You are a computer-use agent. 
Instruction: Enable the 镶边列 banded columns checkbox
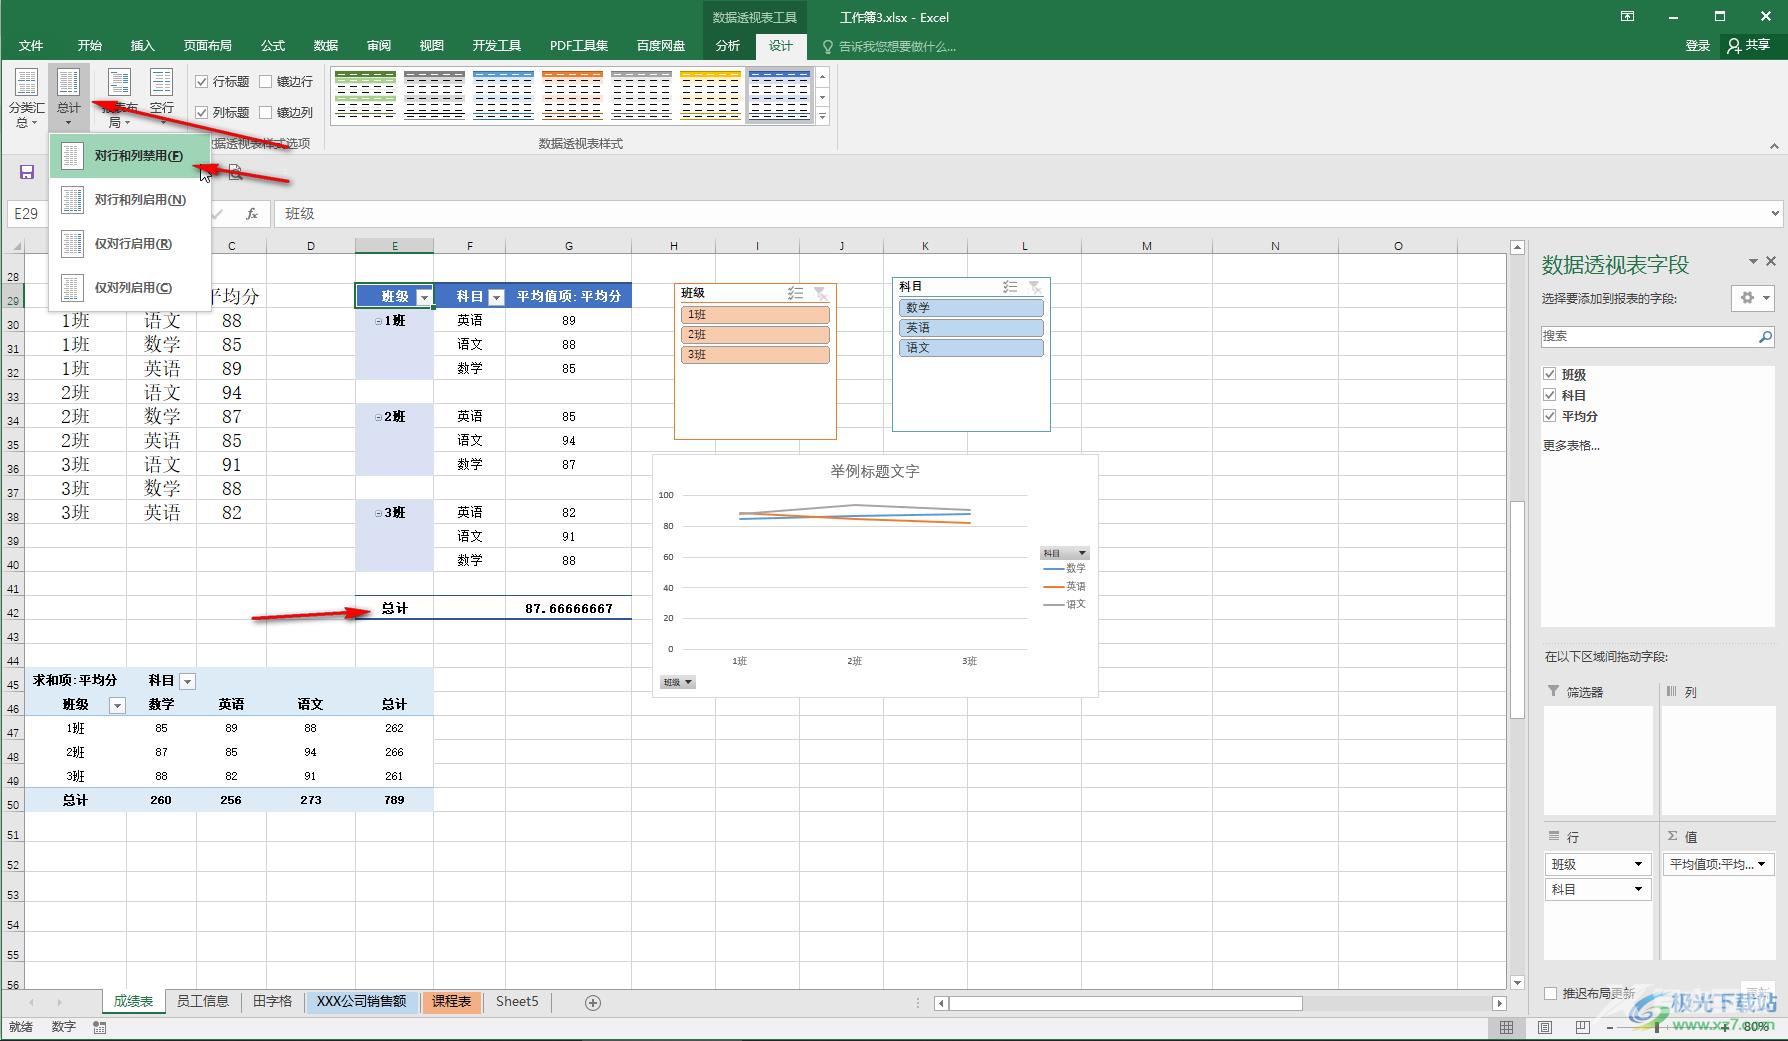point(266,113)
